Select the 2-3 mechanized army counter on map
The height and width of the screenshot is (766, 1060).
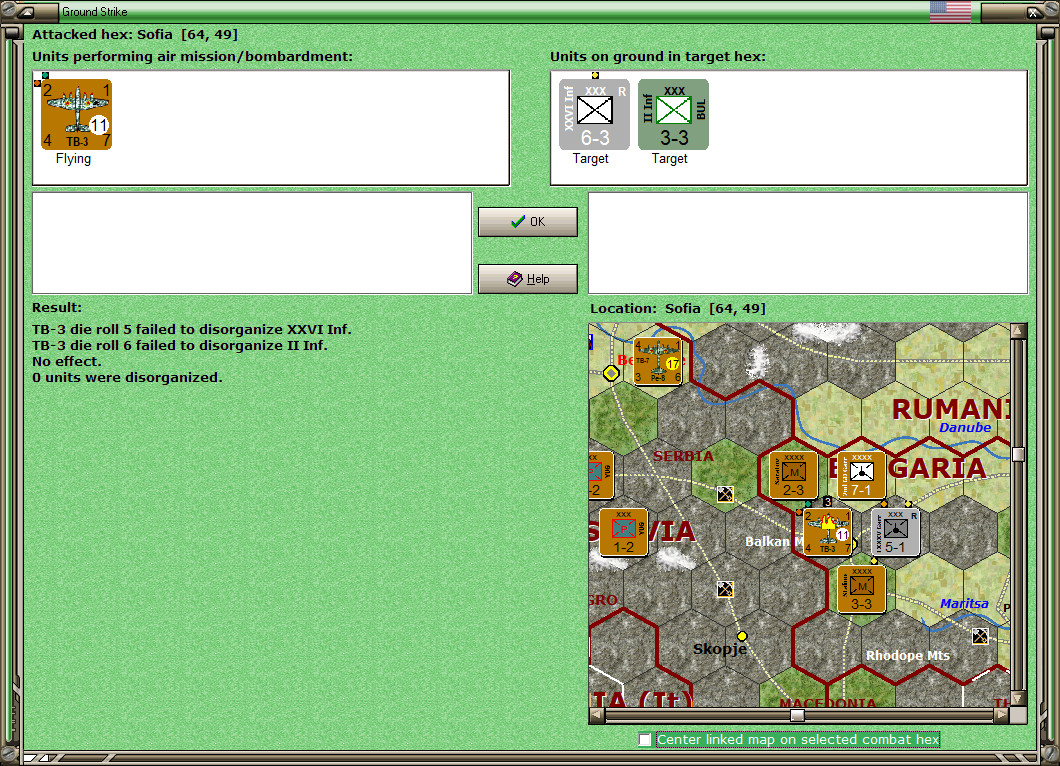(794, 475)
